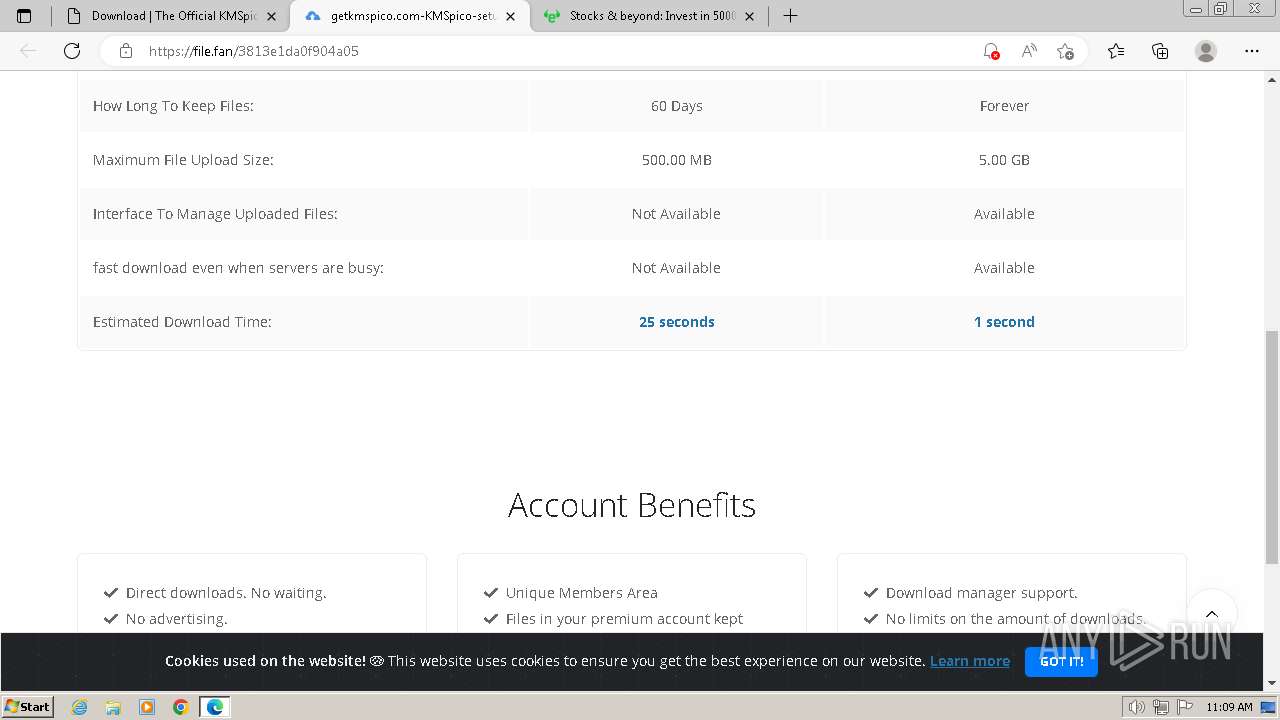Open a new browser tab

pos(790,16)
